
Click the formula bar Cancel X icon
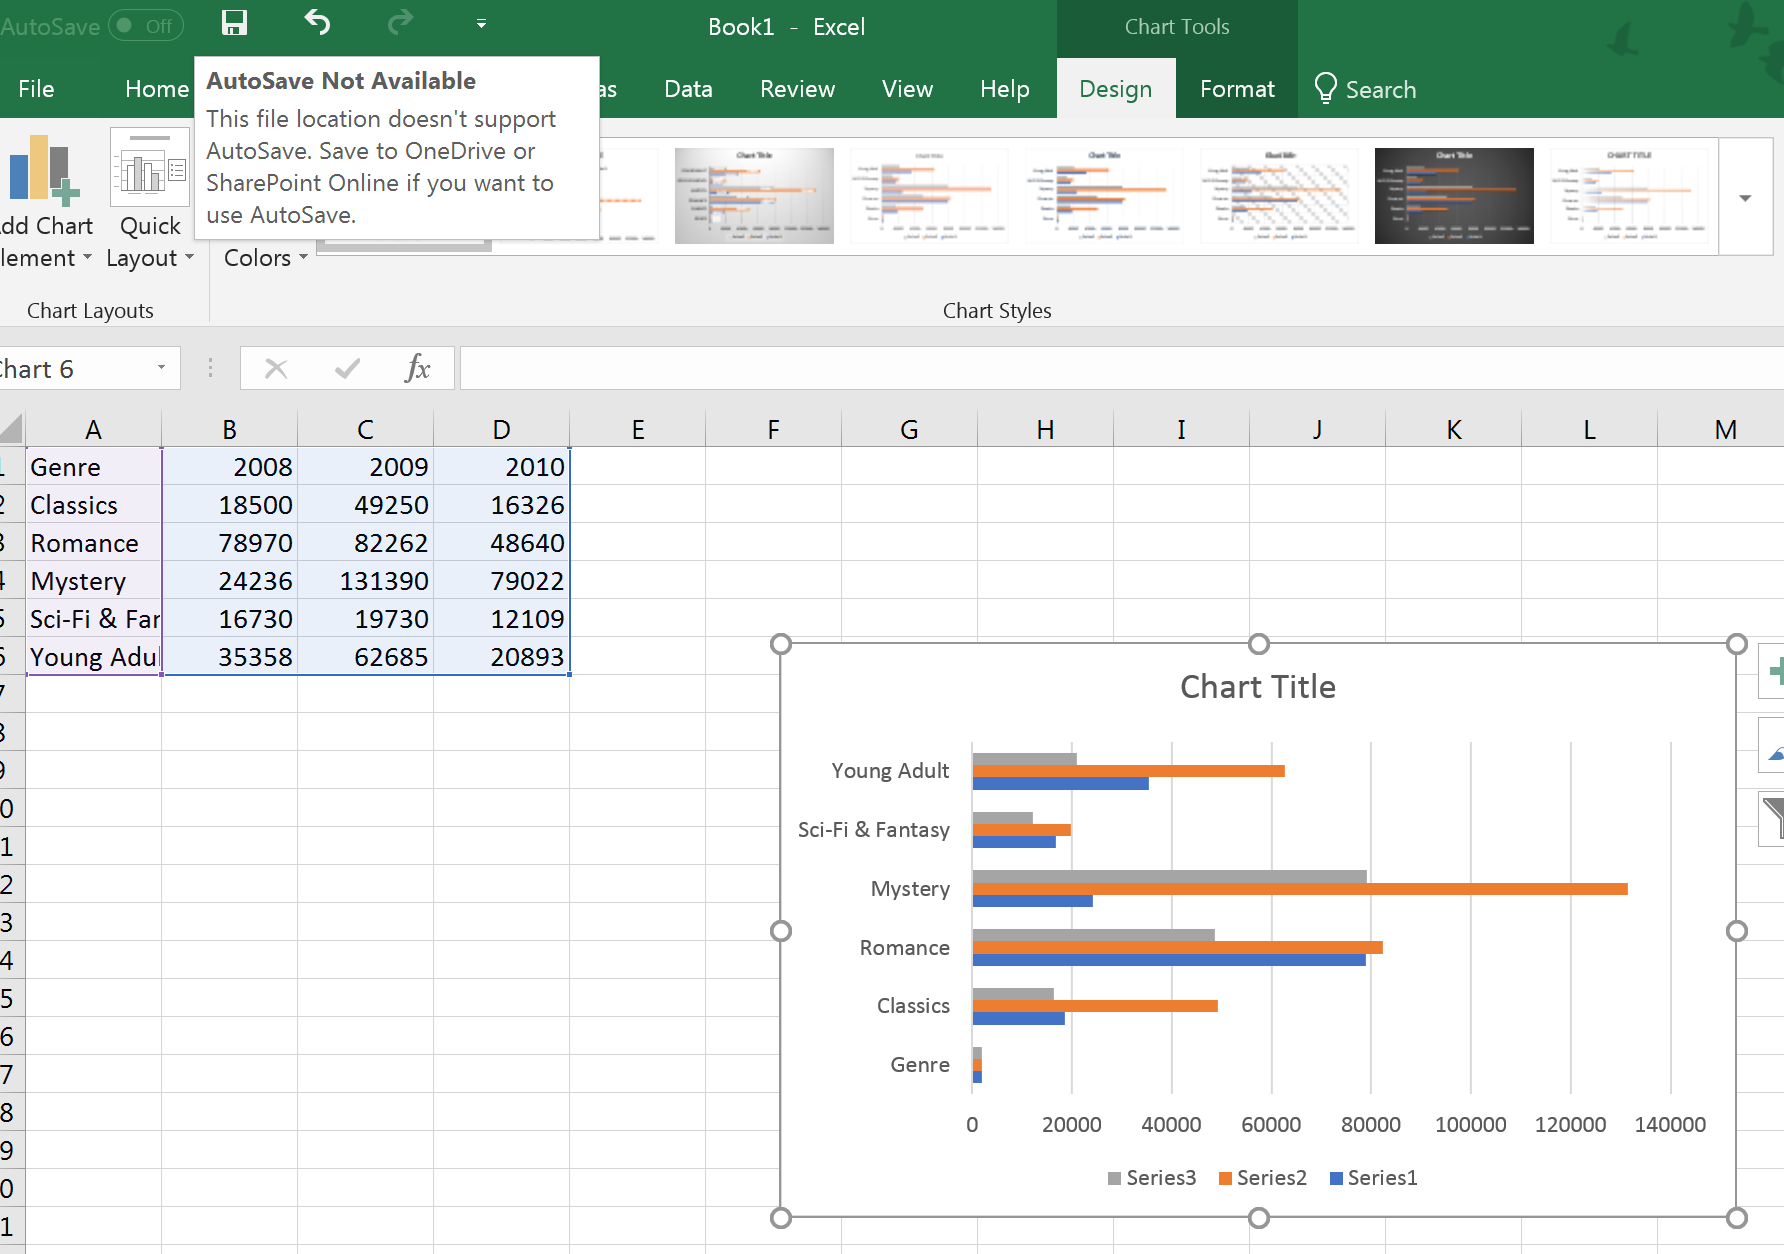click(x=276, y=369)
